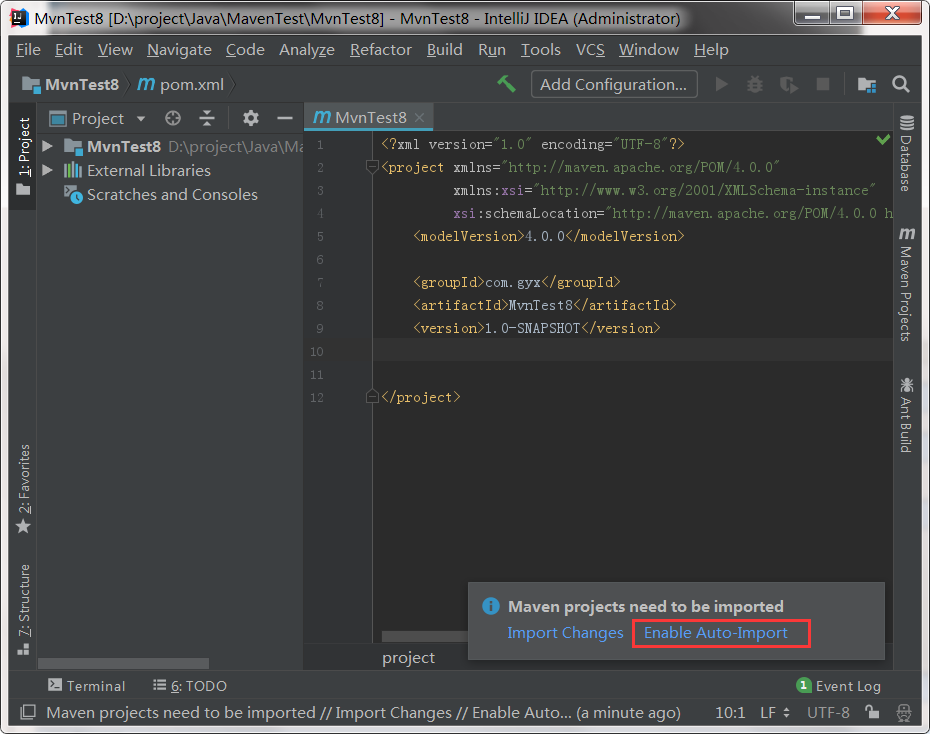This screenshot has width=930, height=734.
Task: Open Database tool window
Action: tap(906, 154)
